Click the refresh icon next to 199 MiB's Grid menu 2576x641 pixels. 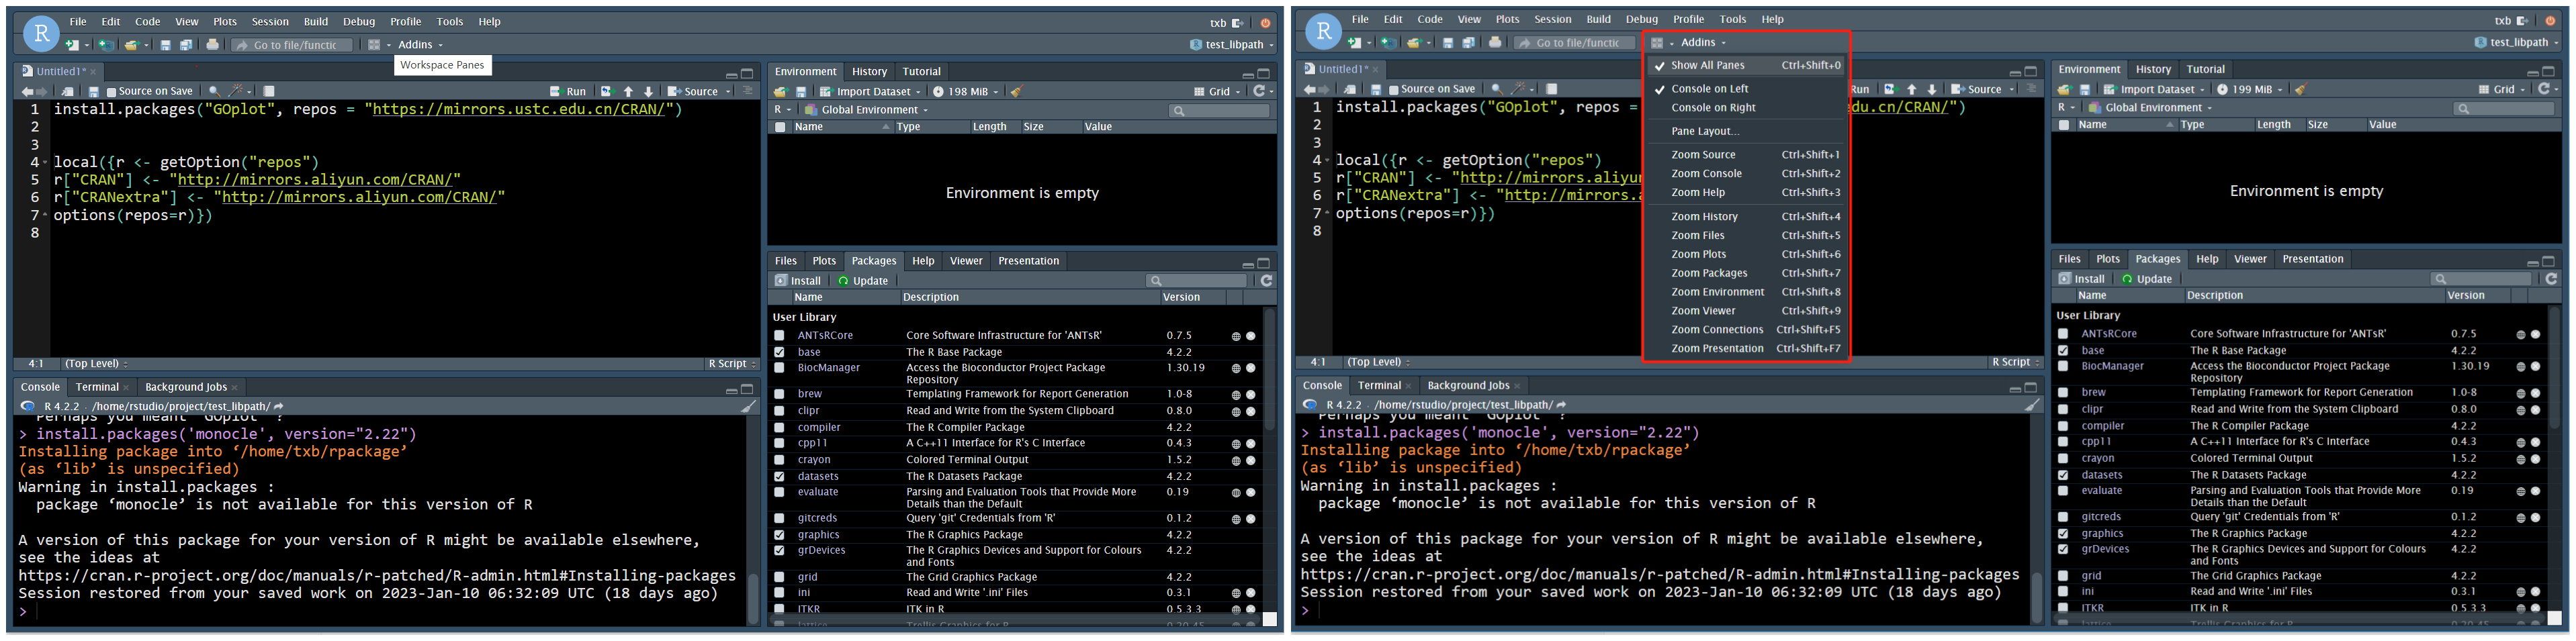point(2543,90)
